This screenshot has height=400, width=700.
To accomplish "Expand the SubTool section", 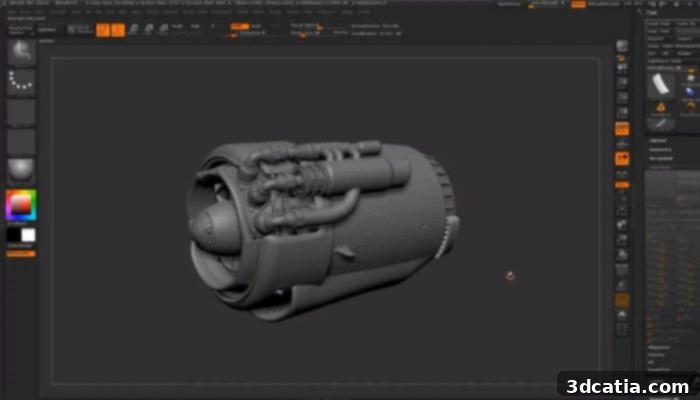I will click(658, 141).
